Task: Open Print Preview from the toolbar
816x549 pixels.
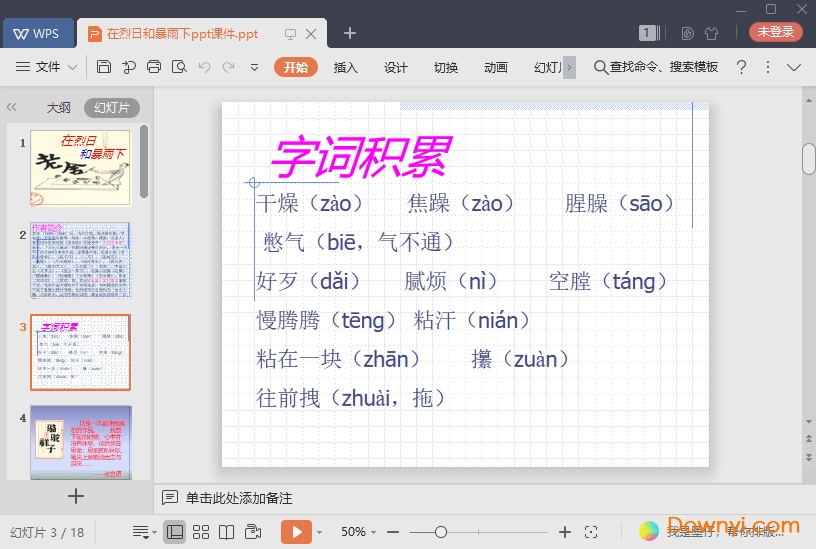Action: click(x=179, y=67)
